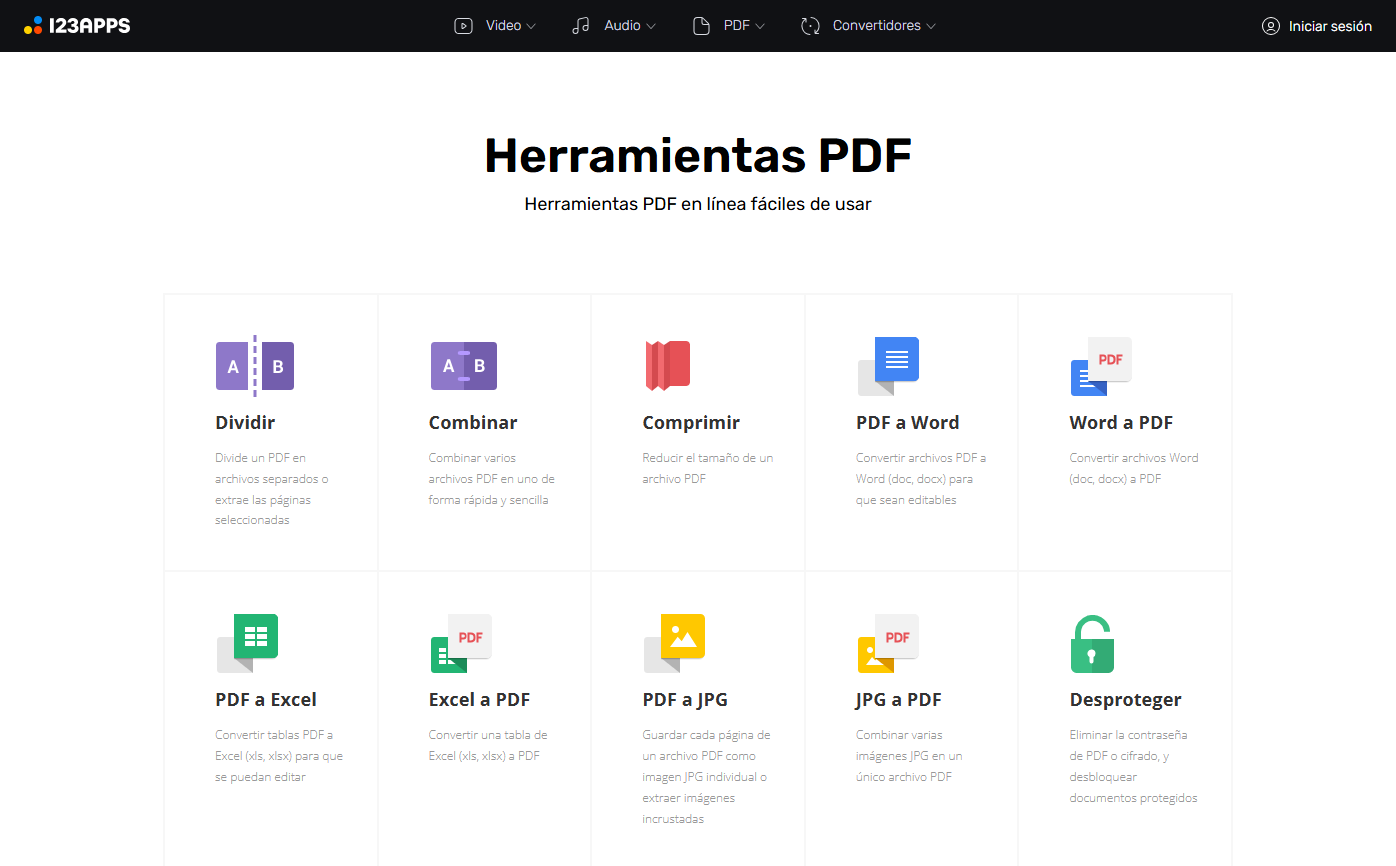Select the Dividir PDF splitting icon
The image size is (1396, 866).
(255, 366)
